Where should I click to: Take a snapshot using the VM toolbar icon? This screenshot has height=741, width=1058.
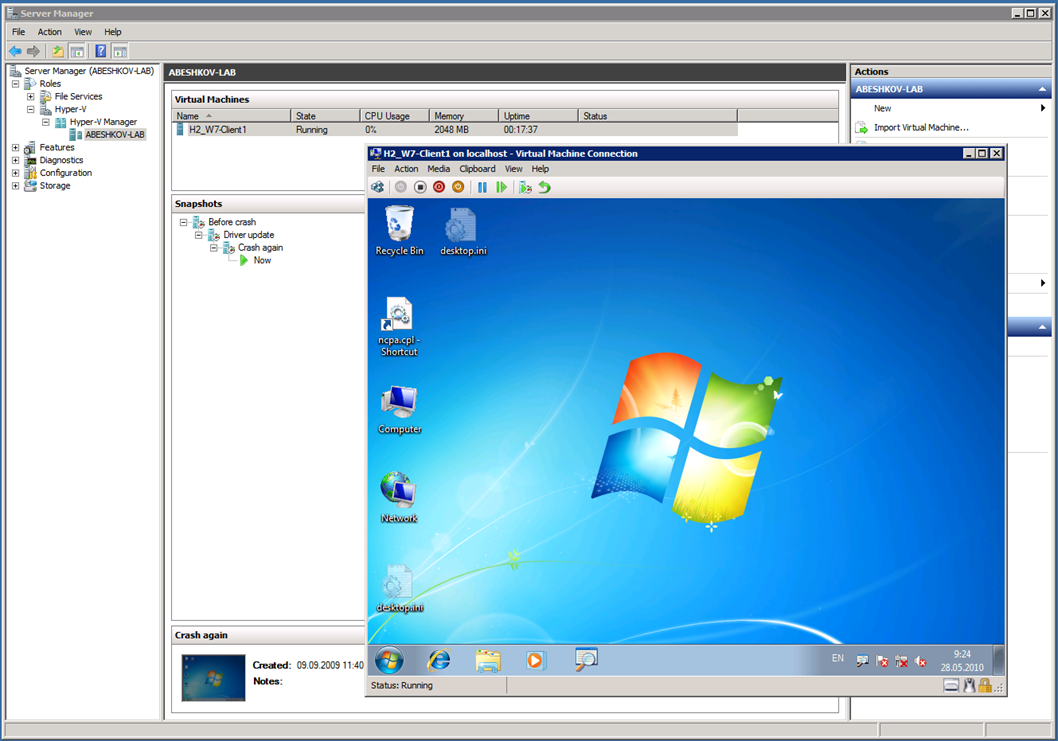click(525, 187)
